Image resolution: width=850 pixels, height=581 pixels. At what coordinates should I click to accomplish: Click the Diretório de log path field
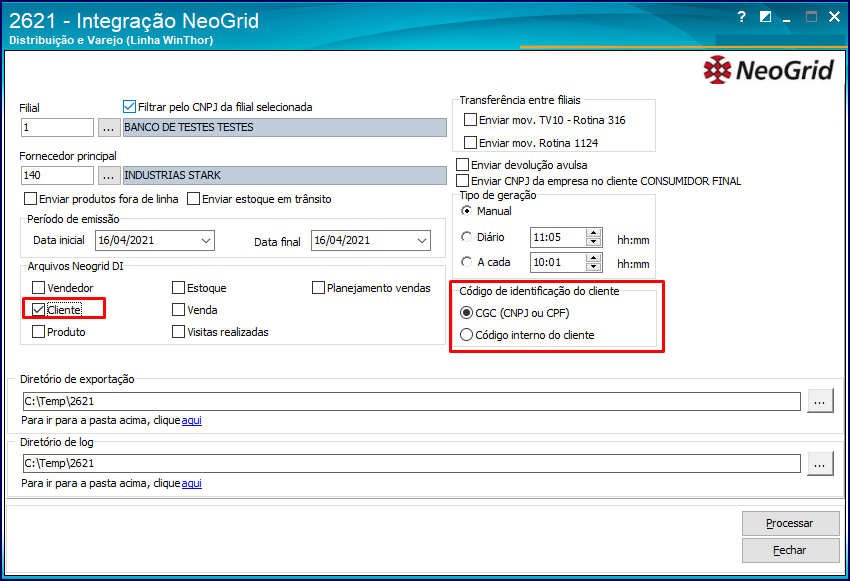[x=411, y=464]
